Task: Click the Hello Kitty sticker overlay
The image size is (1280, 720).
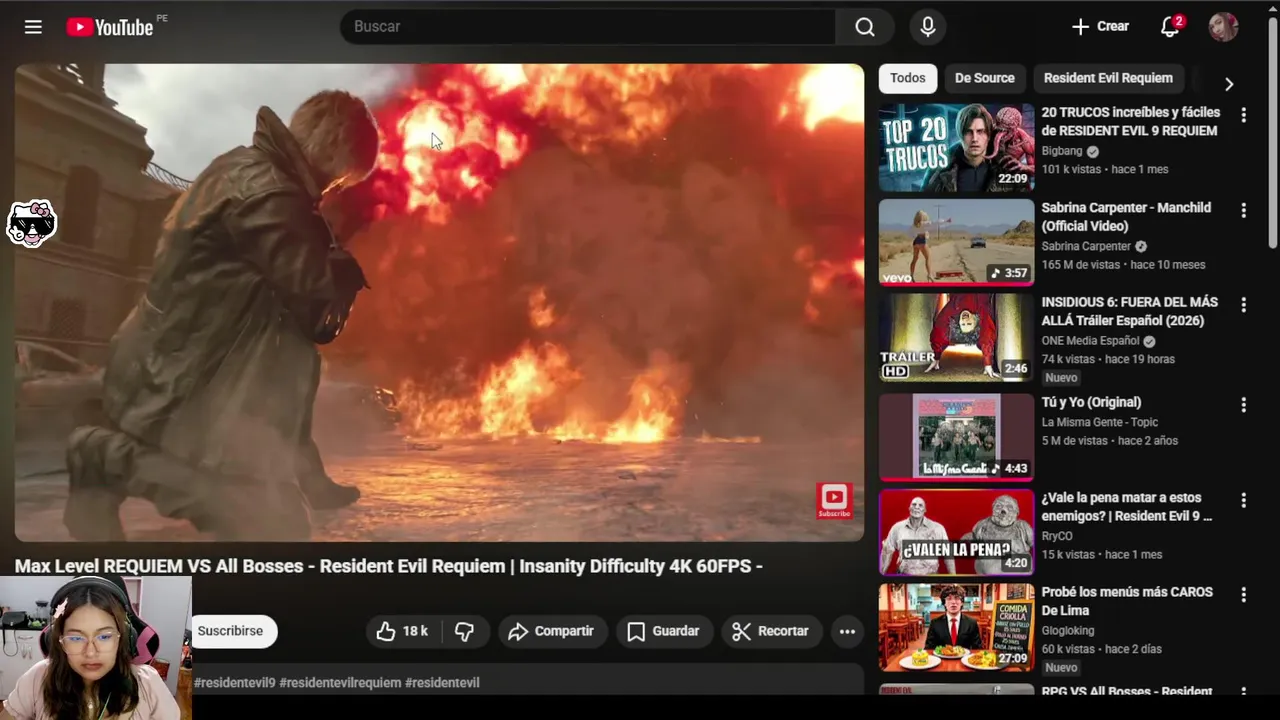Action: tap(32, 224)
